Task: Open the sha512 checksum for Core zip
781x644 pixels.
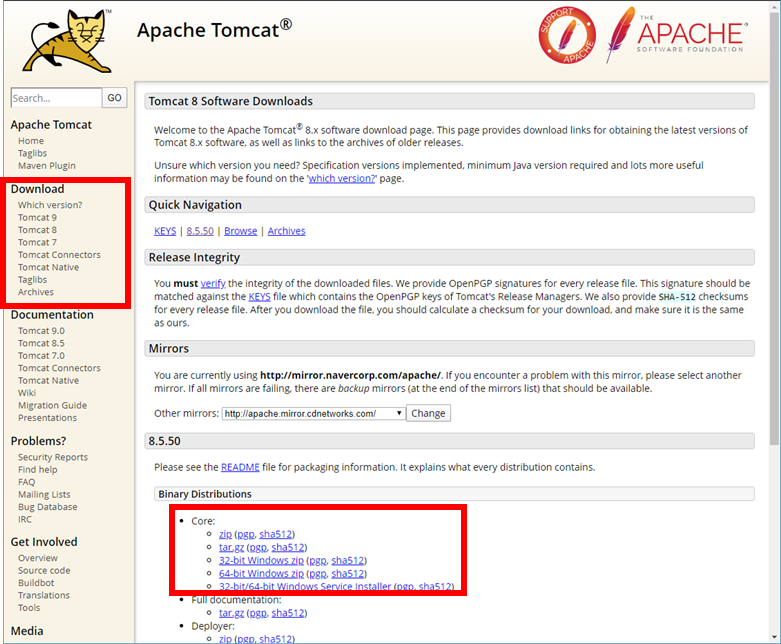Action: click(275, 534)
